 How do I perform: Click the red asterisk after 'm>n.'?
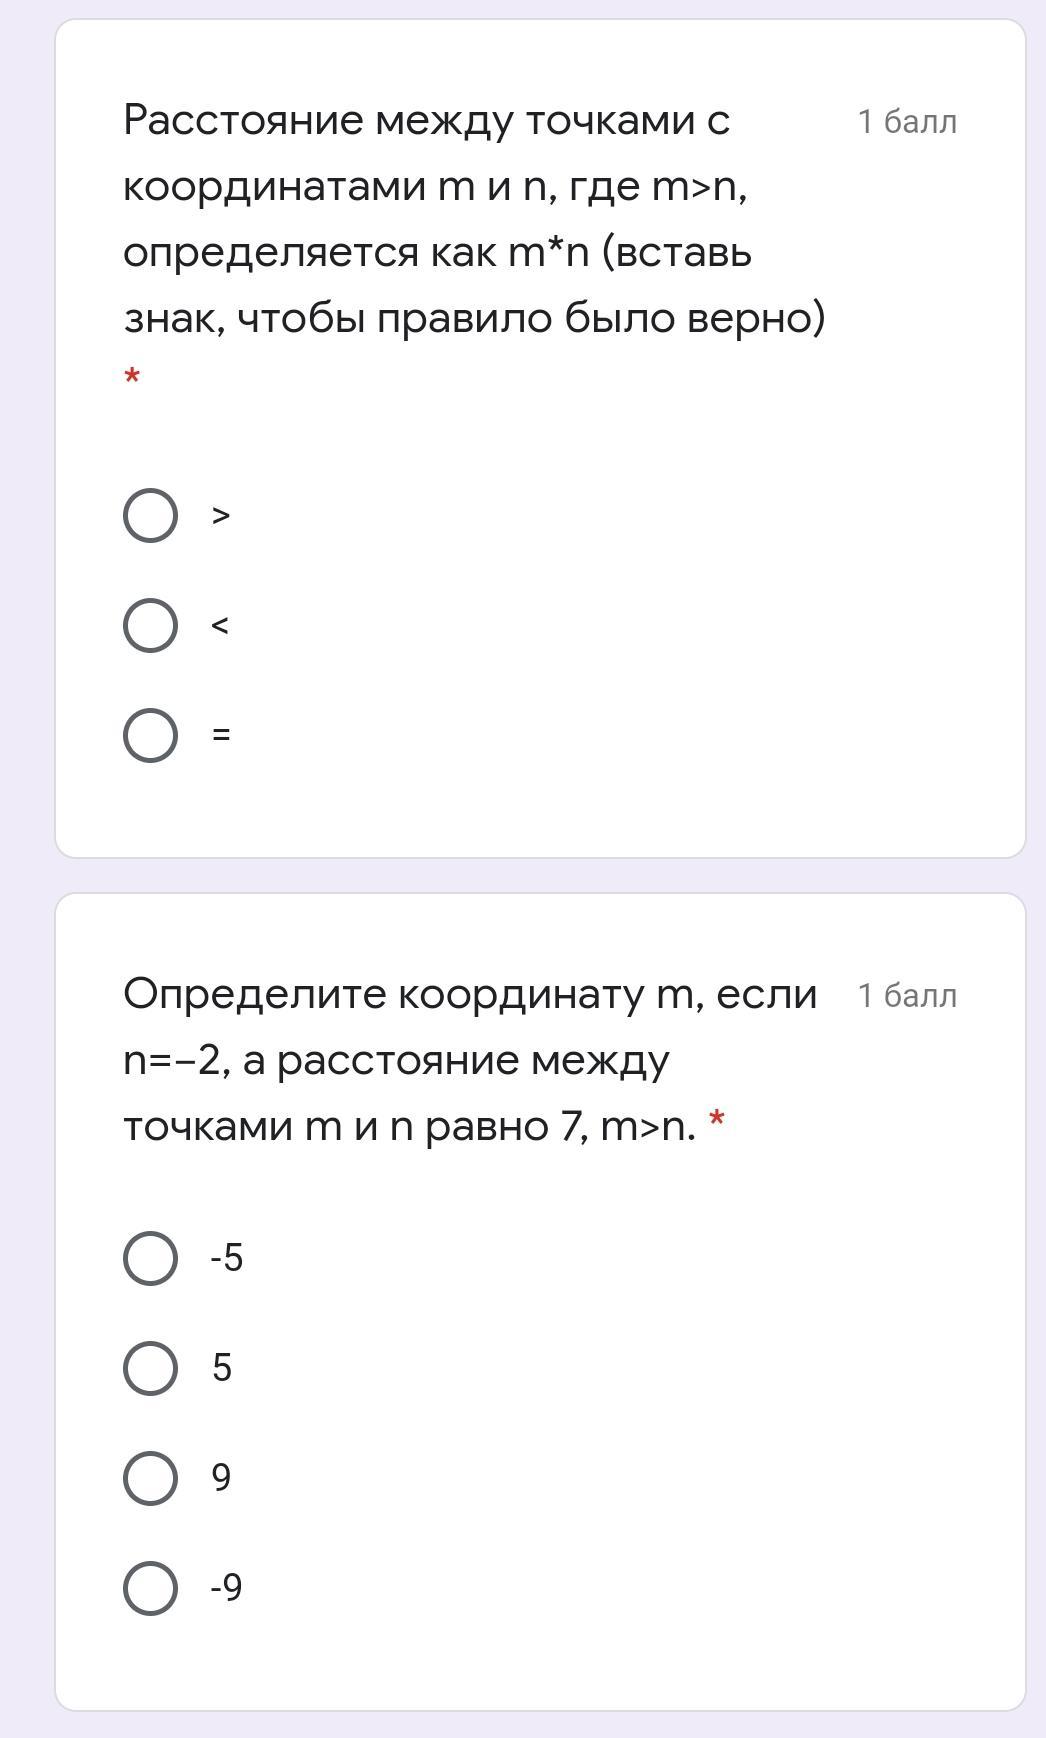(716, 1121)
